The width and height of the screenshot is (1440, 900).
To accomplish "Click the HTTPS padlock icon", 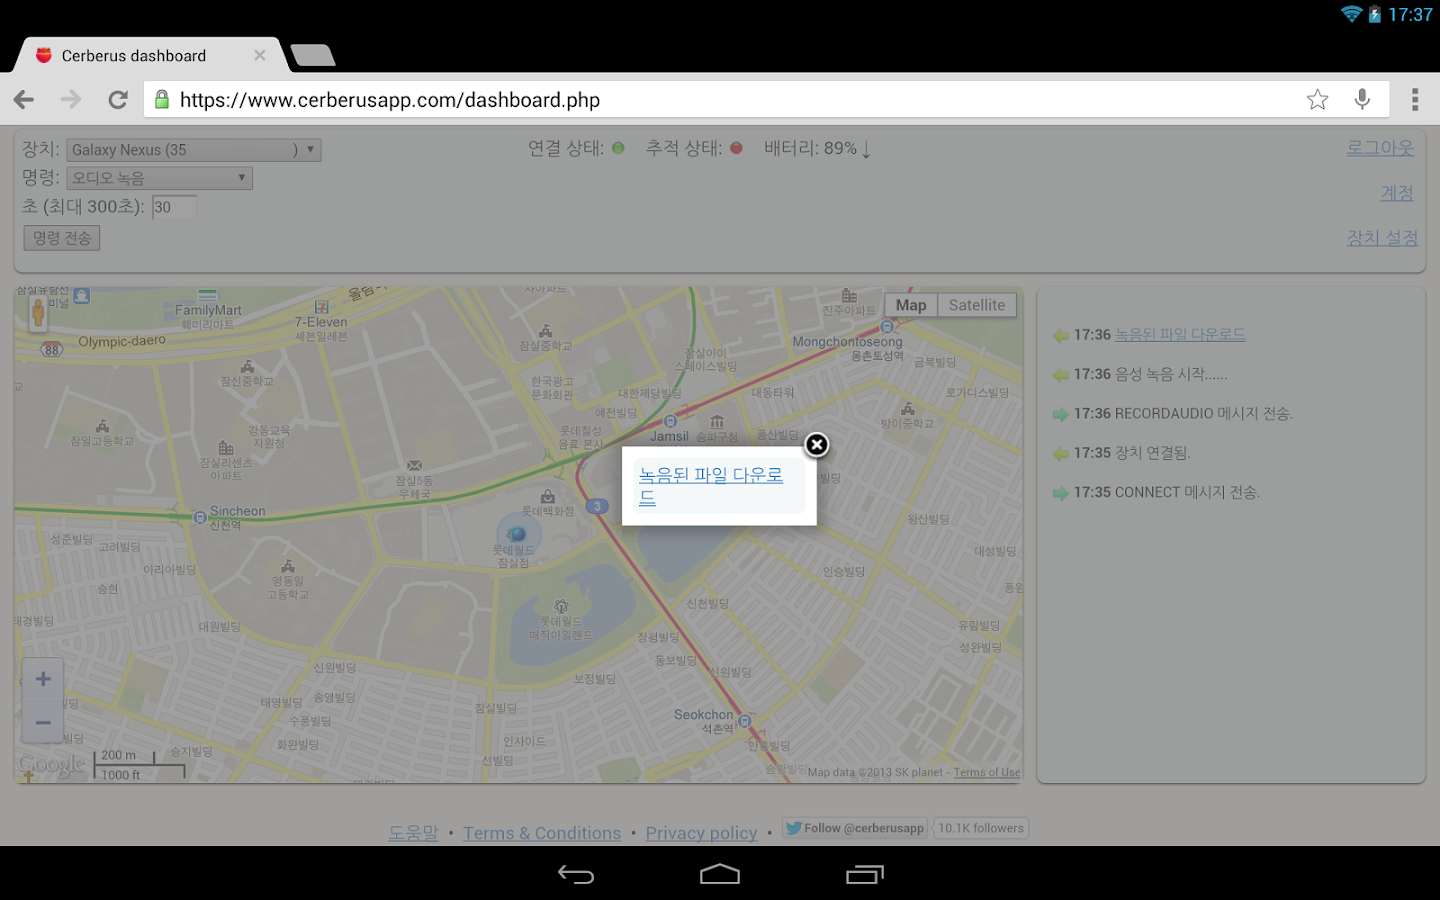I will click(x=162, y=99).
